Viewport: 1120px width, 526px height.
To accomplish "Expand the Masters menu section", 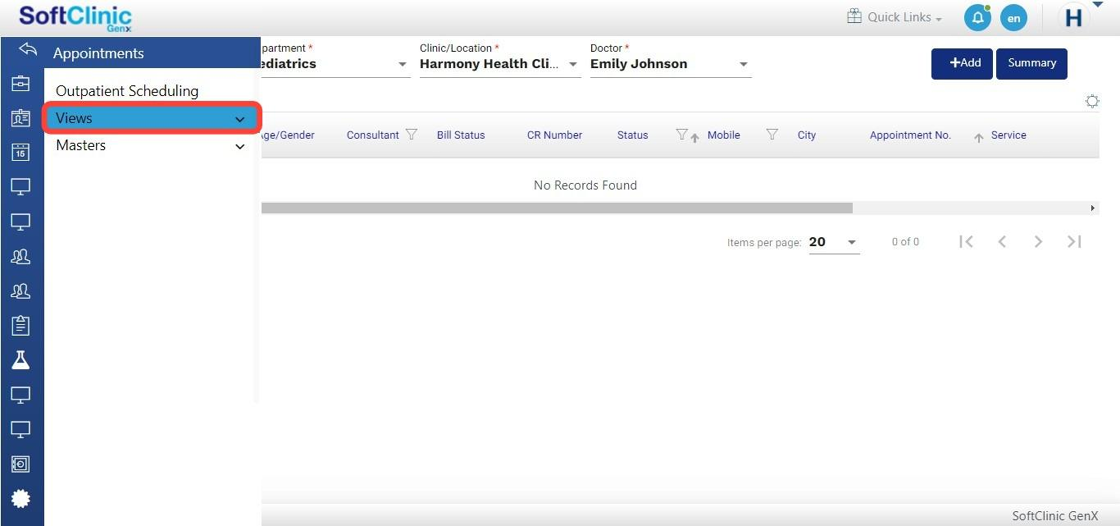I will coord(150,146).
